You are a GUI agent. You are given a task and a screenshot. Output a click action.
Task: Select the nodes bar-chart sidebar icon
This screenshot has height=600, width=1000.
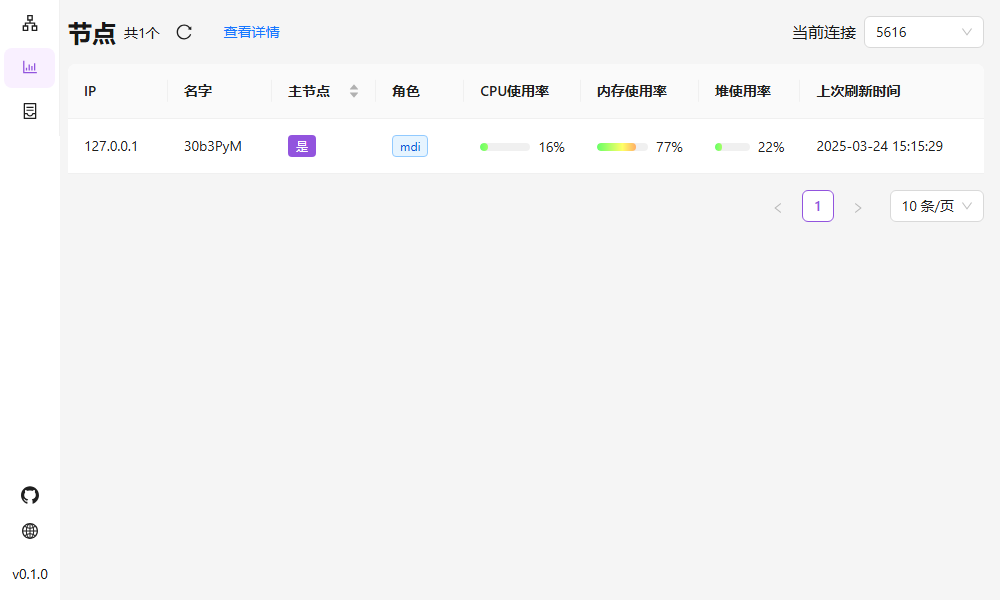(30, 67)
